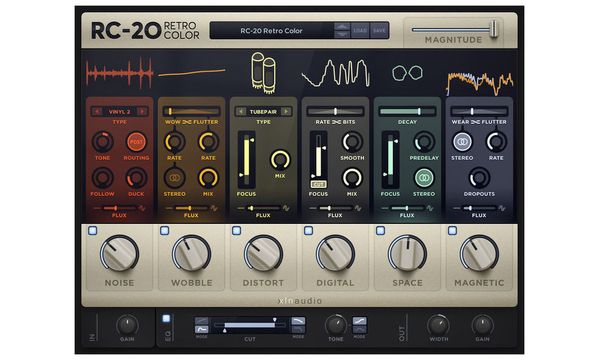Click the vacuum tube pair illustration
The height and width of the screenshot is (360, 600).
(x=263, y=72)
